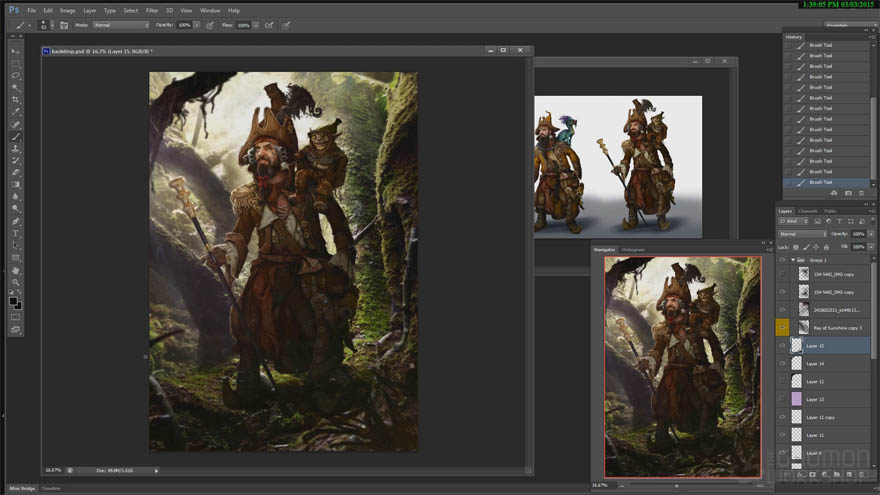
Task: Open the layer Opacity dropdown arrow
Action: pos(870,234)
